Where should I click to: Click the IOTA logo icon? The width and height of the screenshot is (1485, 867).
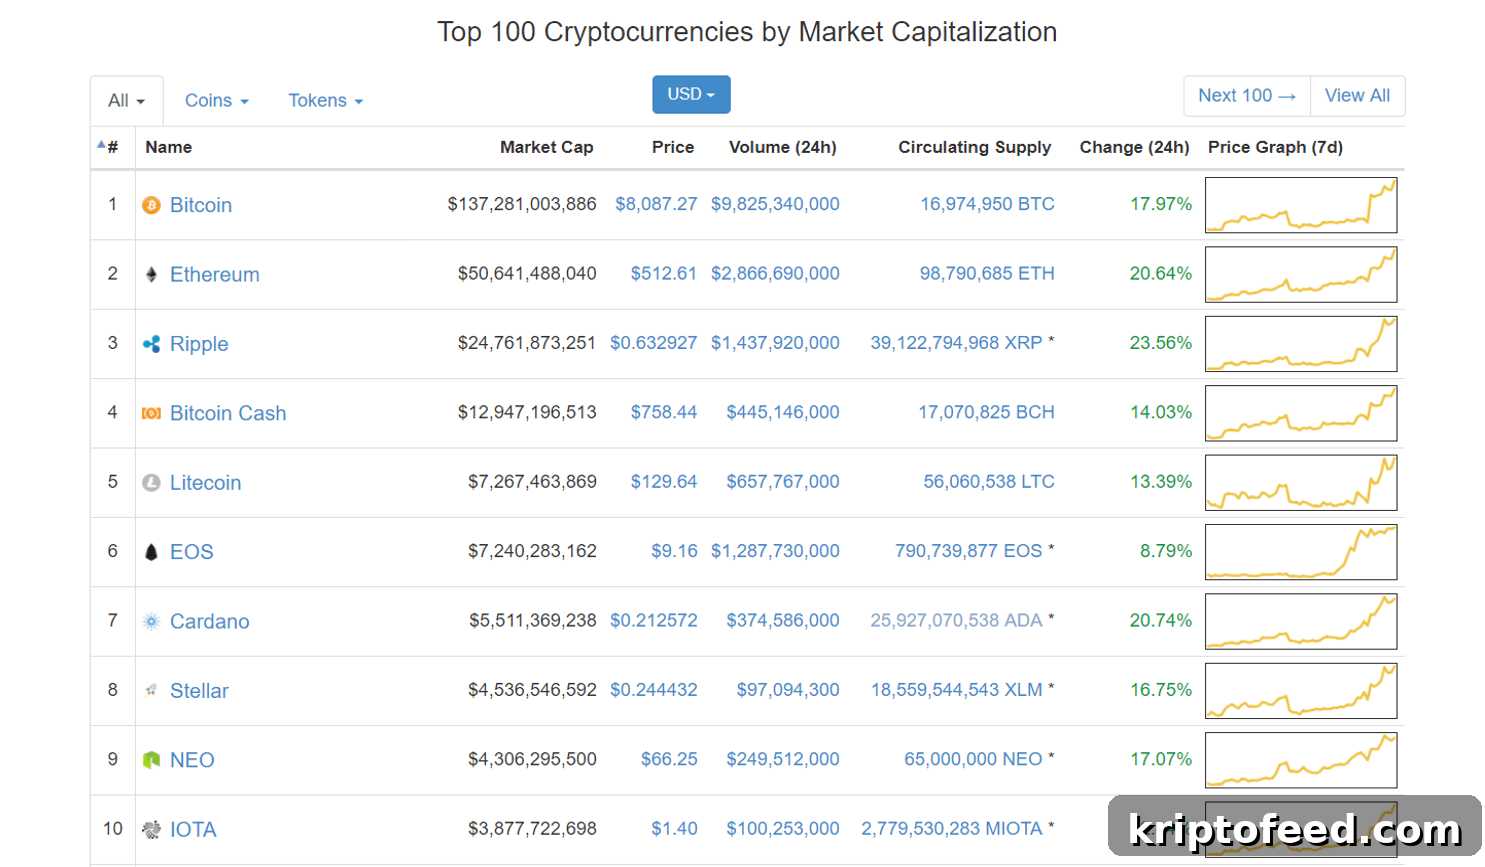pos(151,829)
